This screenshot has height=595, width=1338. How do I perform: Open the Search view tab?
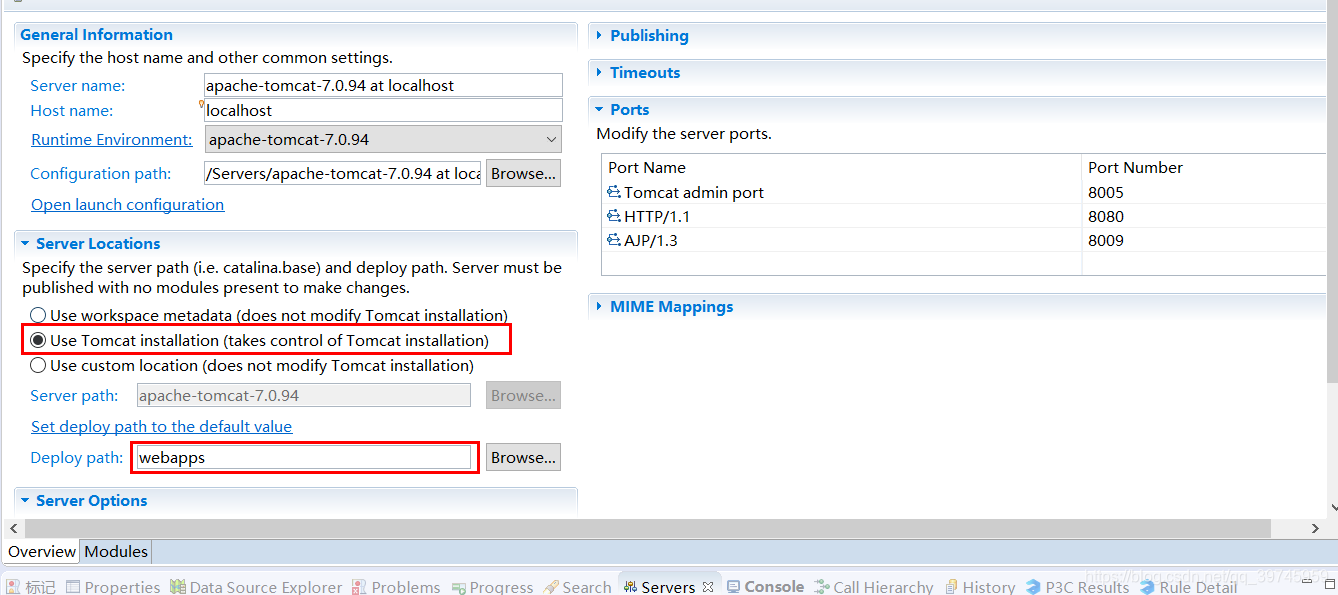577,587
